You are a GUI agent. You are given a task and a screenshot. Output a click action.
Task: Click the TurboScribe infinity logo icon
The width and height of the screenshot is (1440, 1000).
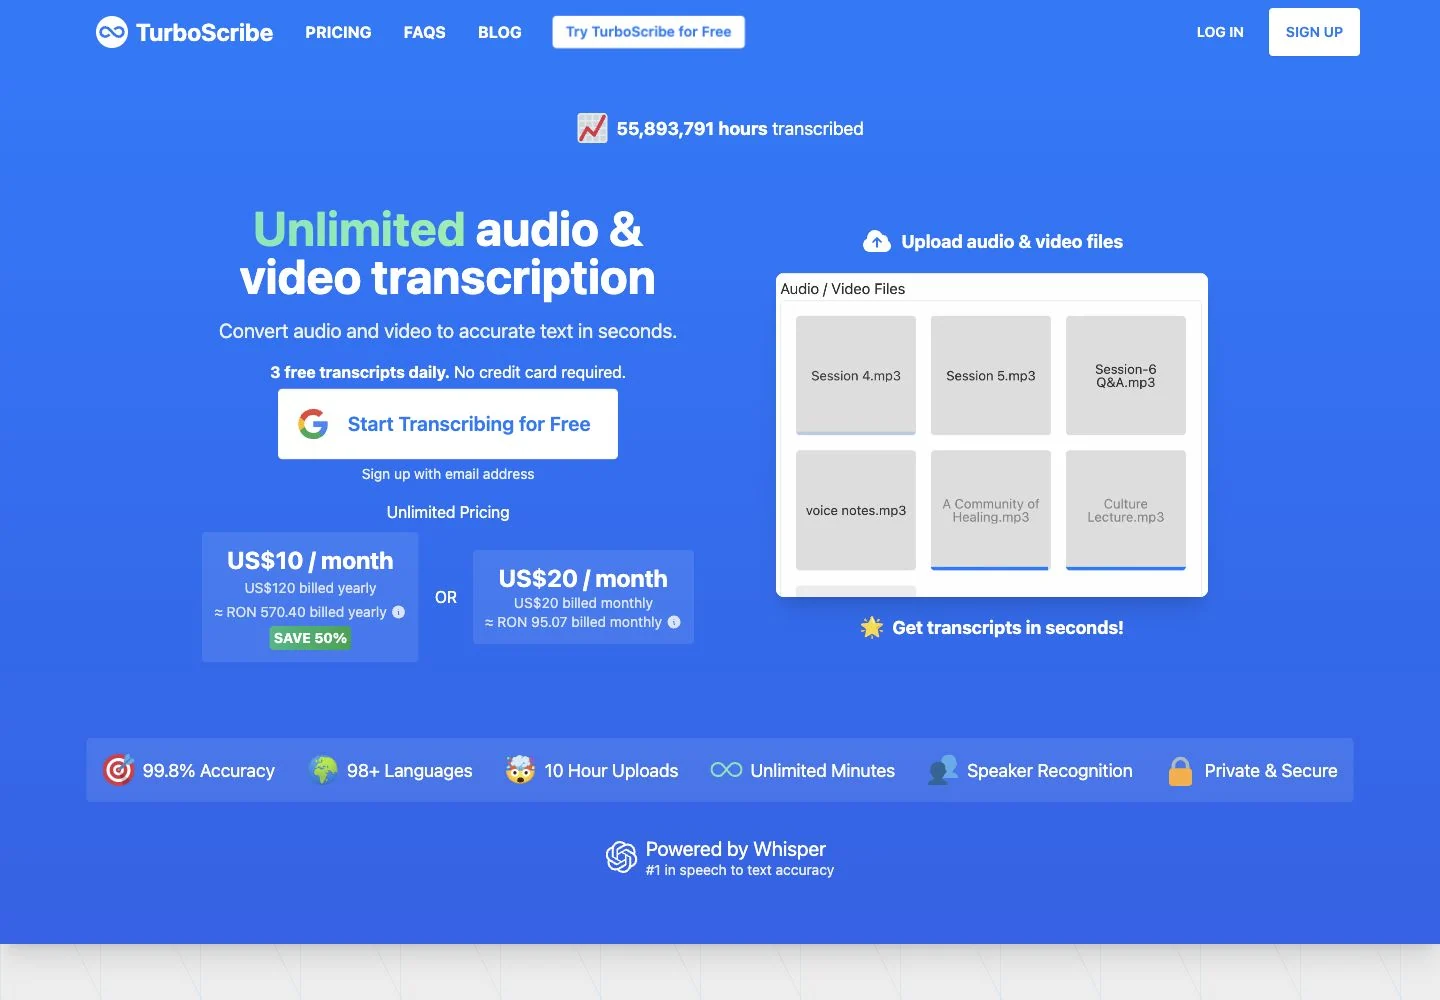112,32
